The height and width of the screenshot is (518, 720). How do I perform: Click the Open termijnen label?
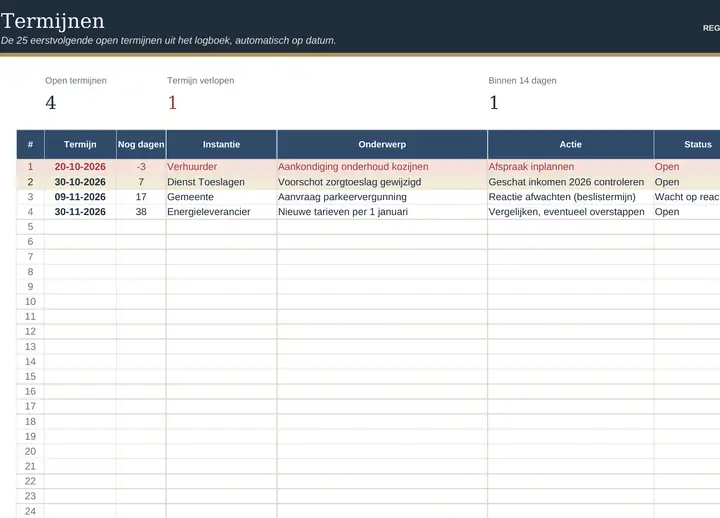click(76, 80)
